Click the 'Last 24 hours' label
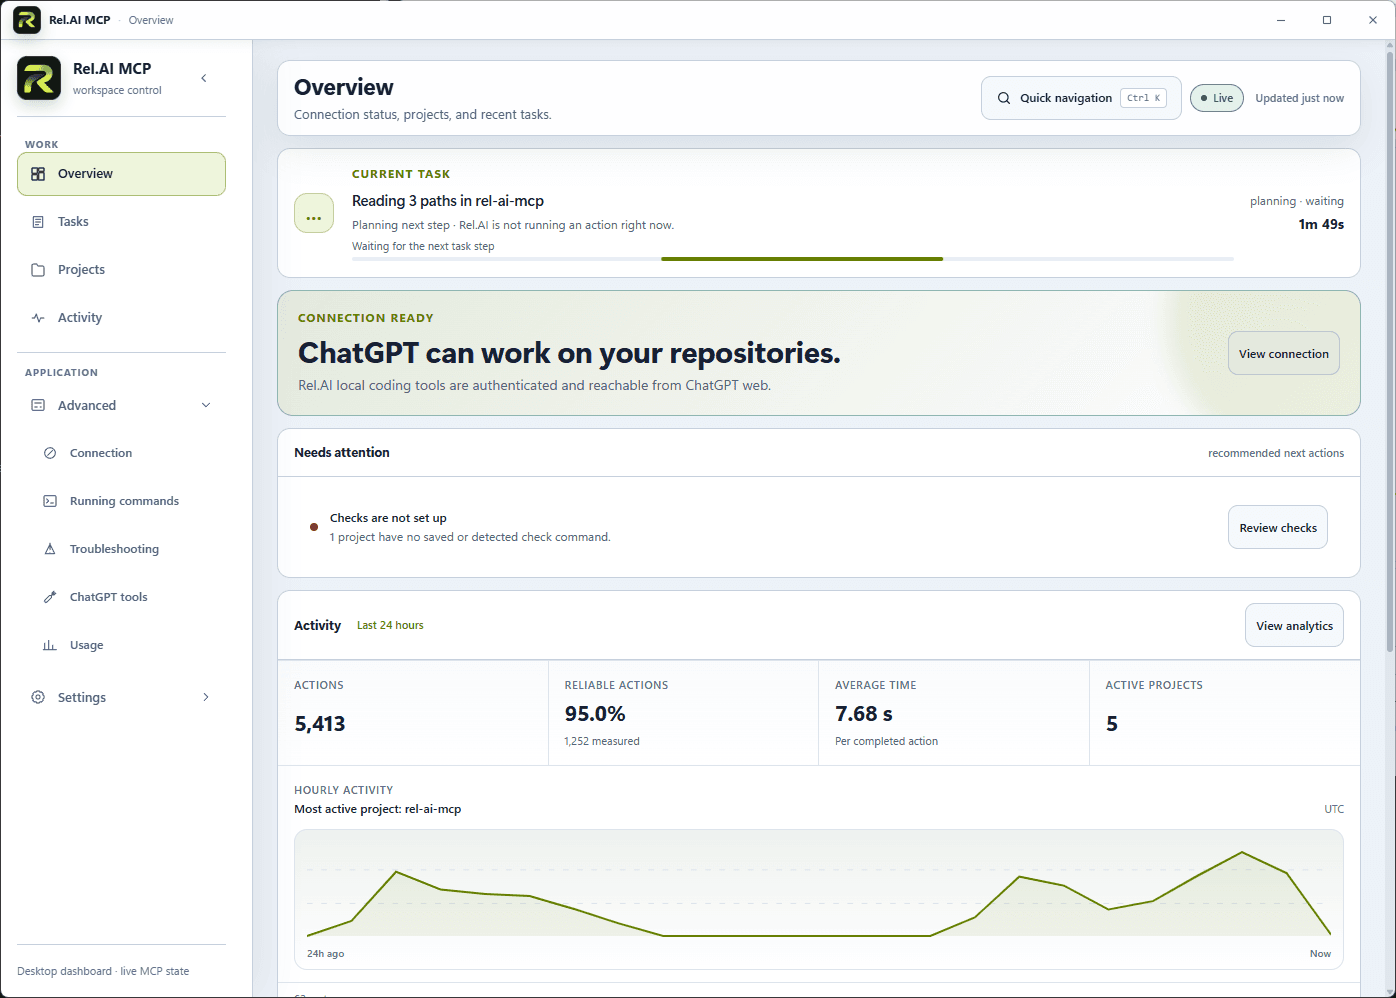The height and width of the screenshot is (998, 1396). click(390, 625)
